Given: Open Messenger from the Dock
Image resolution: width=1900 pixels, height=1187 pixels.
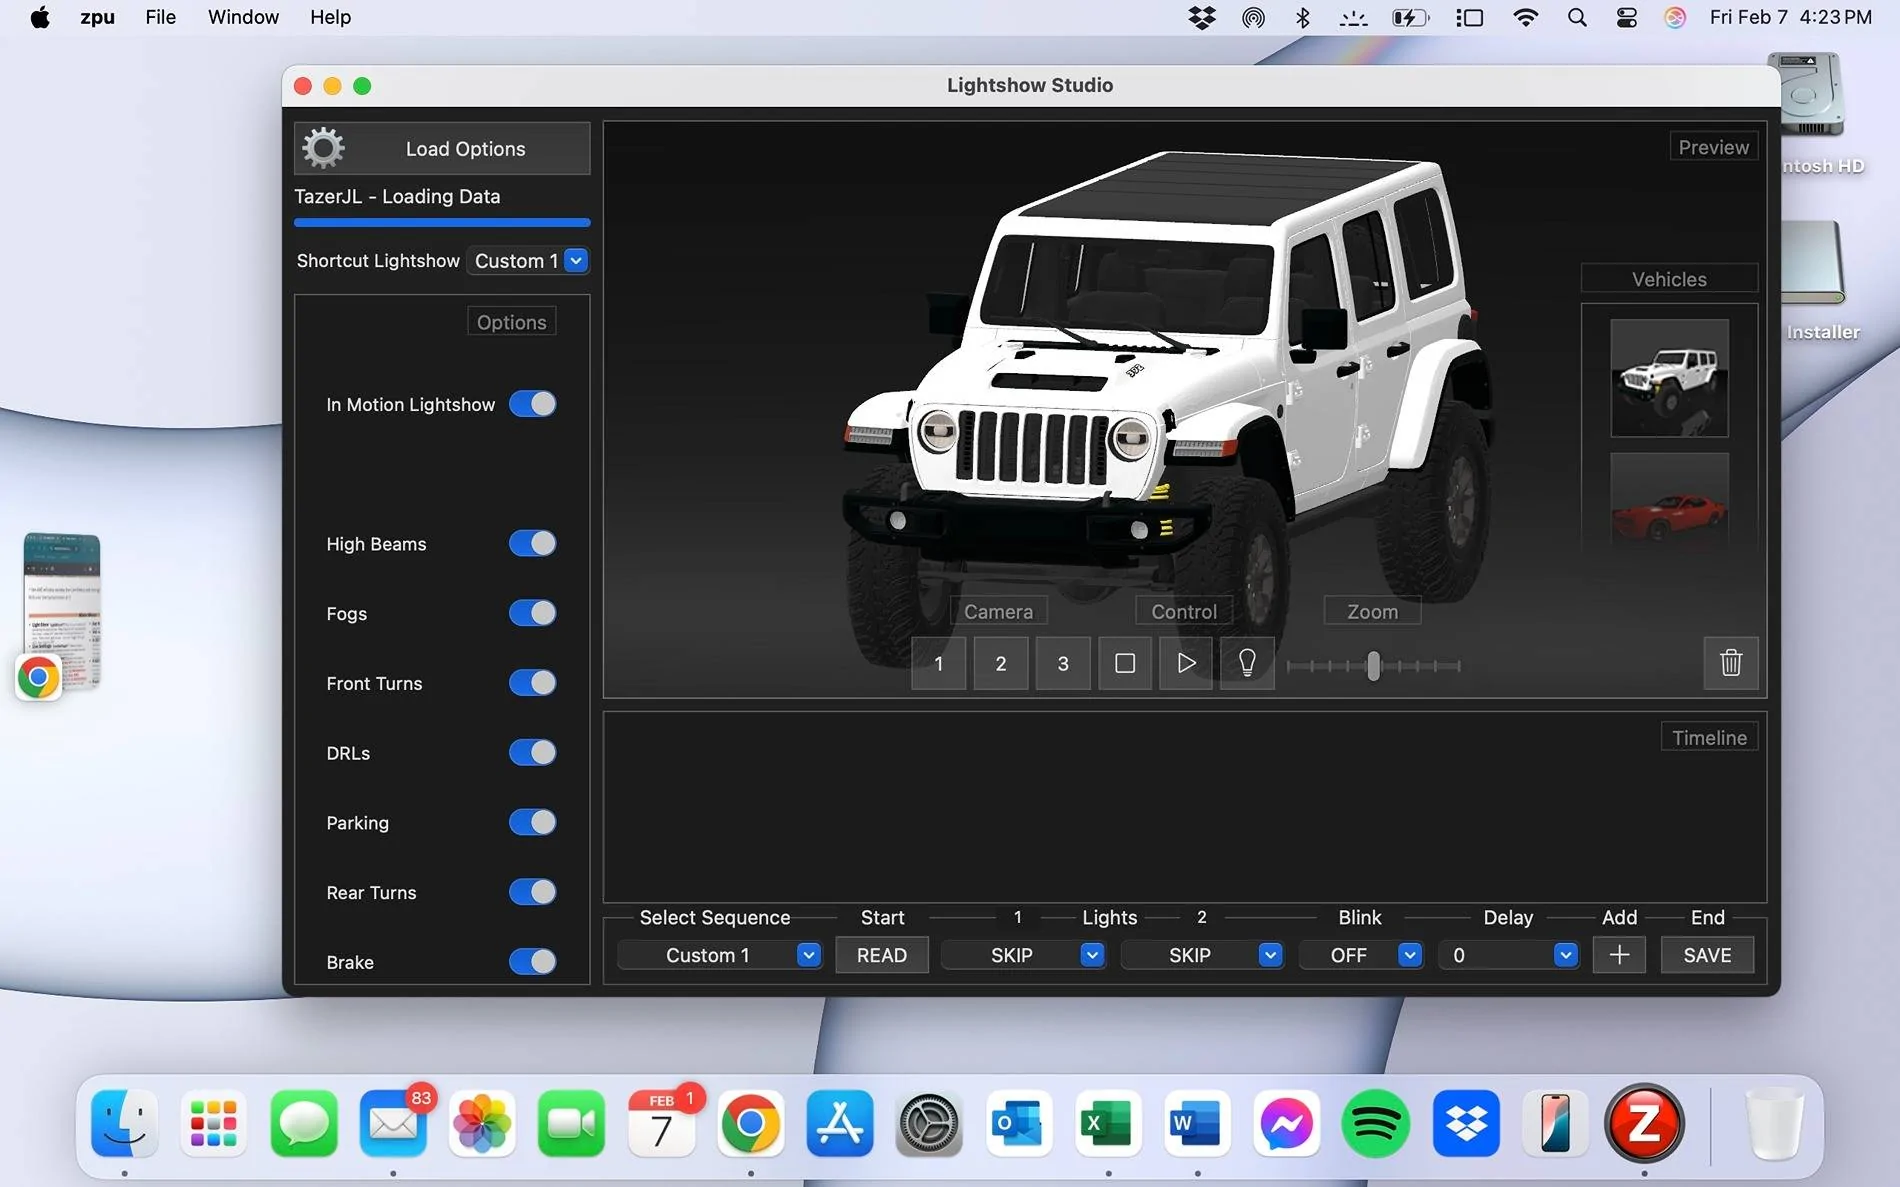Looking at the screenshot, I should [x=1287, y=1123].
